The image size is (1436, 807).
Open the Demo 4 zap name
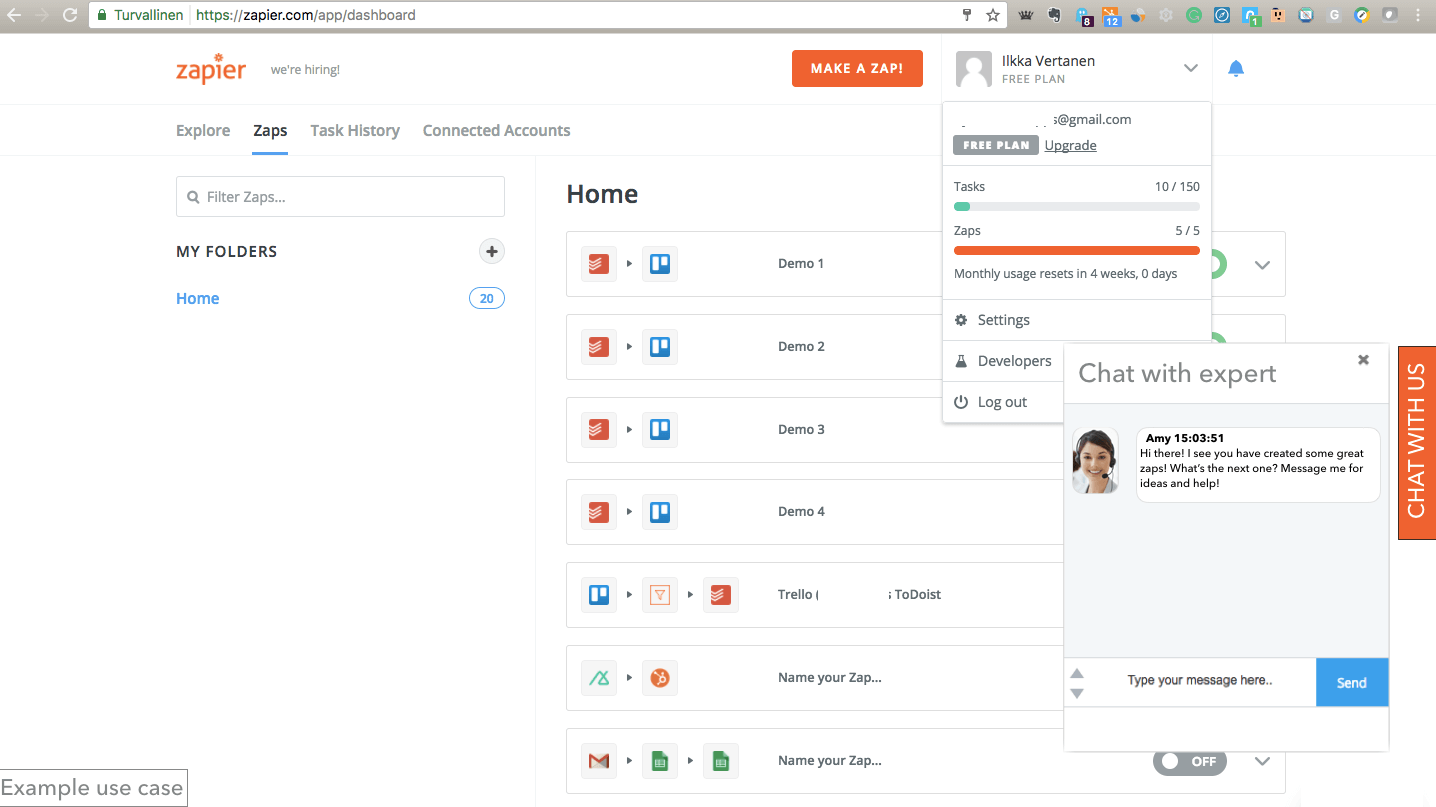801,511
